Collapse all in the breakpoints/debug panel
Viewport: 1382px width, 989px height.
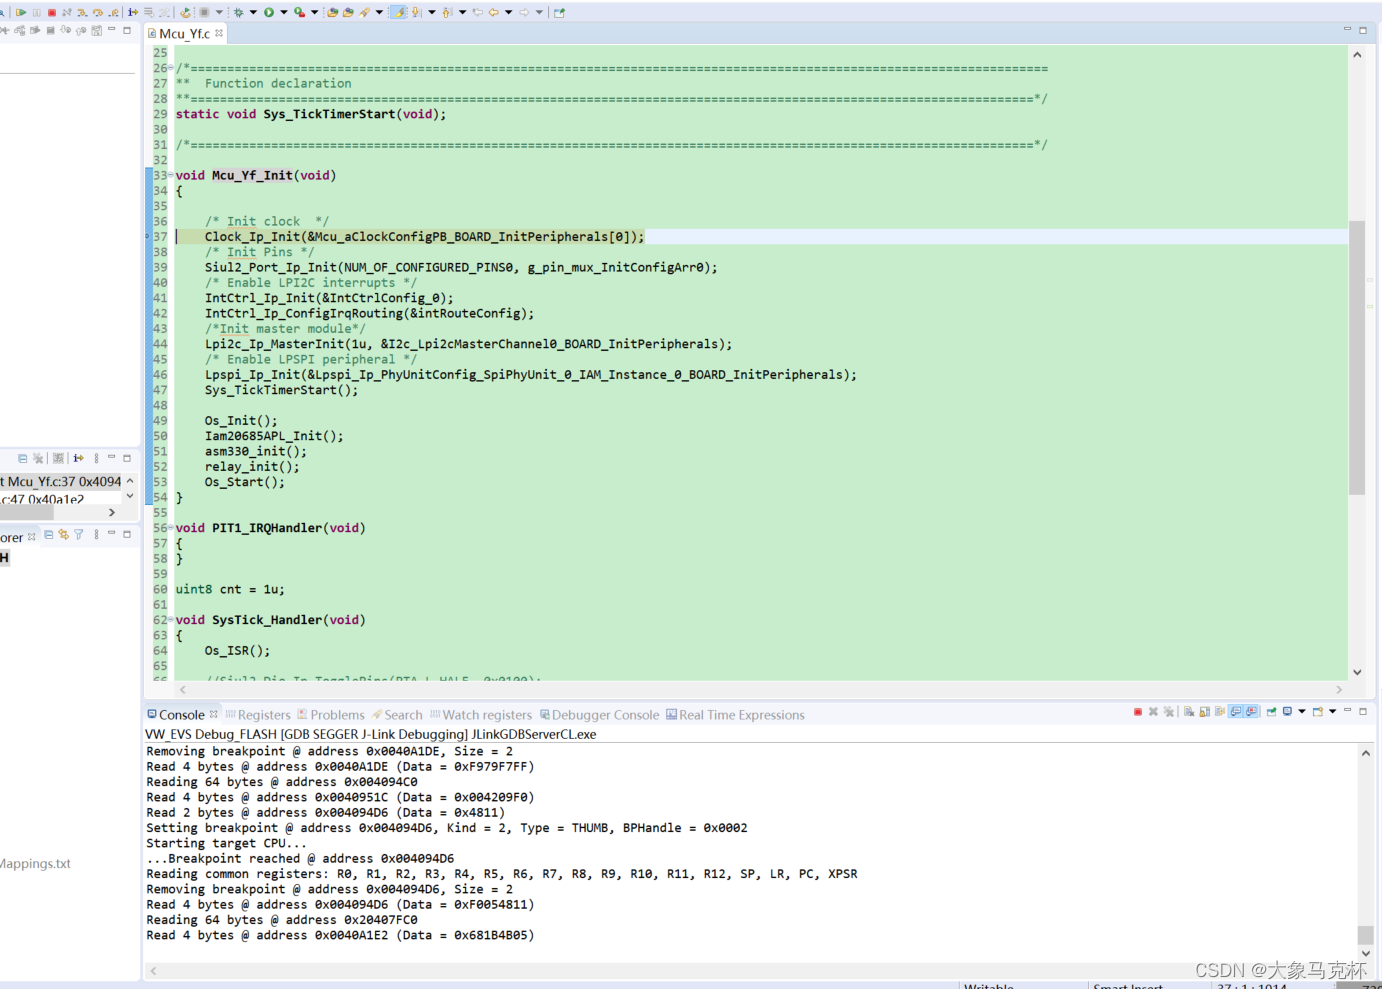22,458
